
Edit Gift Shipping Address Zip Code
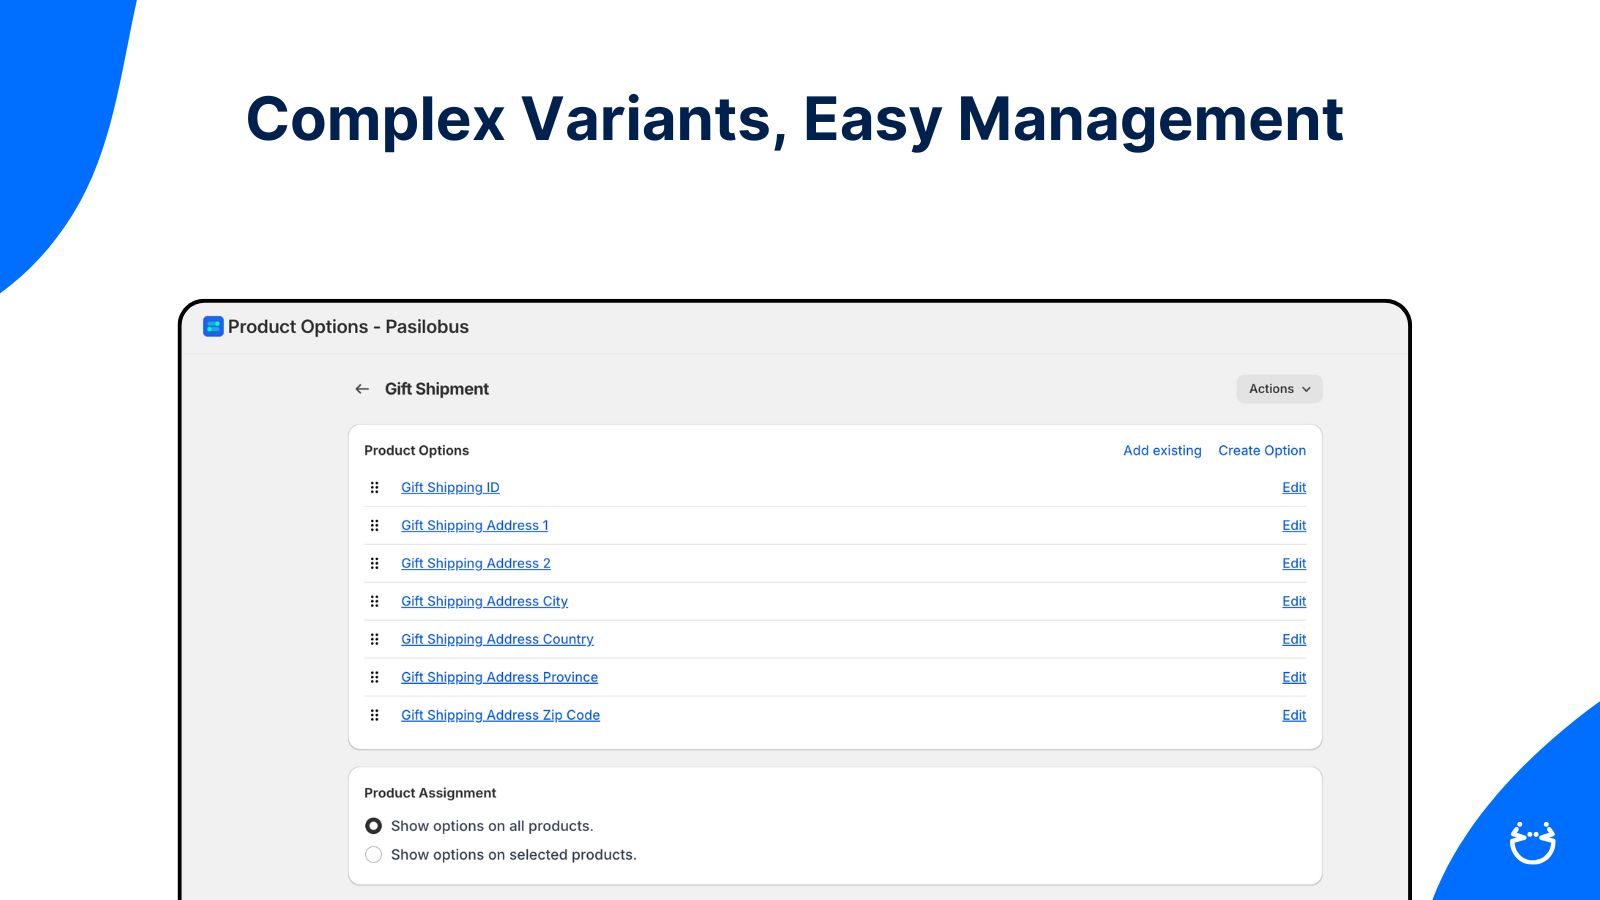(1294, 715)
